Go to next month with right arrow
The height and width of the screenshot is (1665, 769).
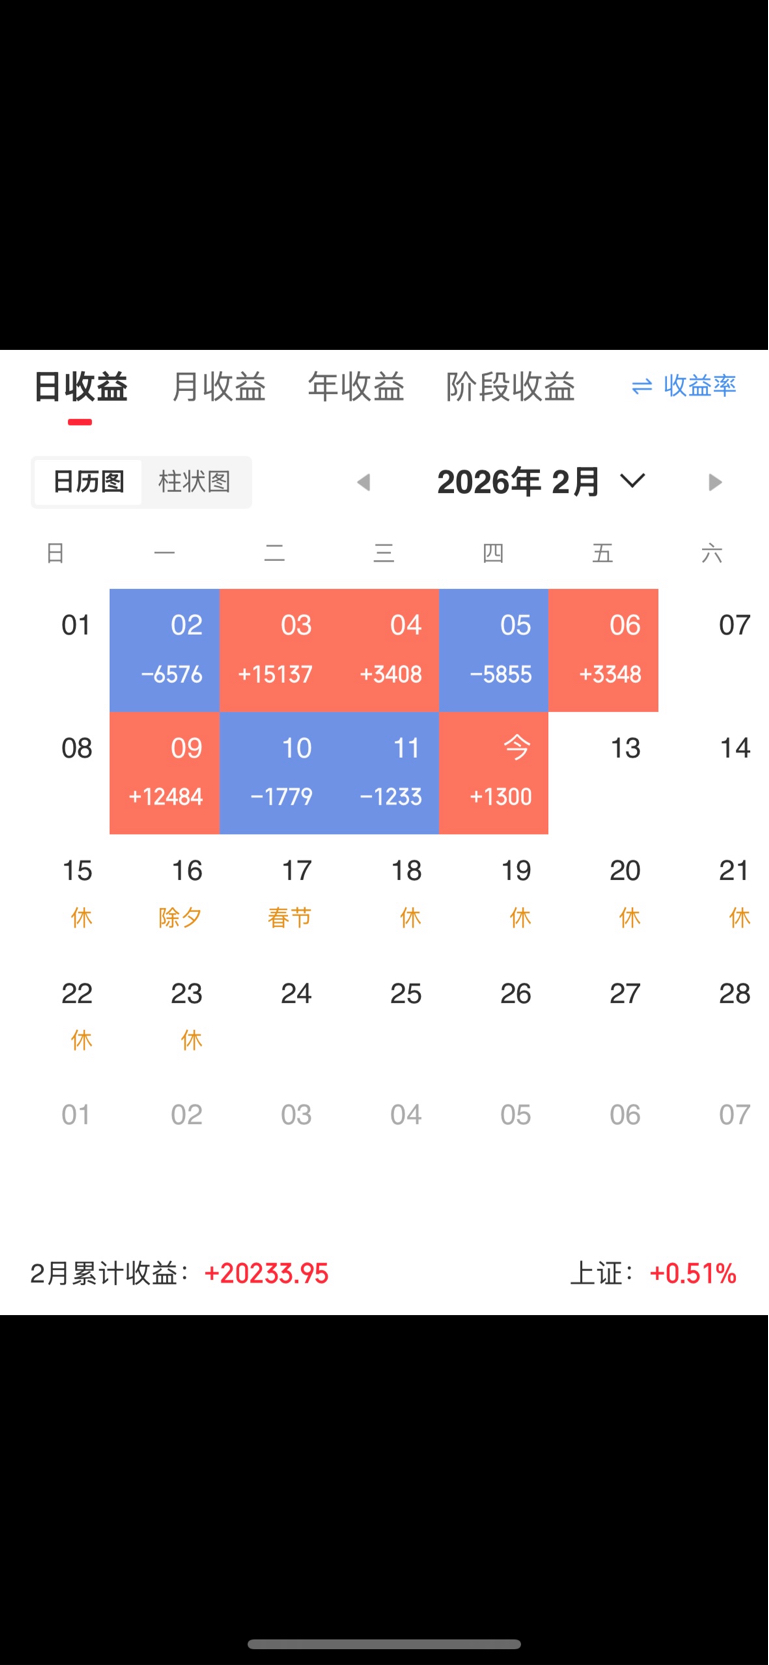(x=714, y=483)
